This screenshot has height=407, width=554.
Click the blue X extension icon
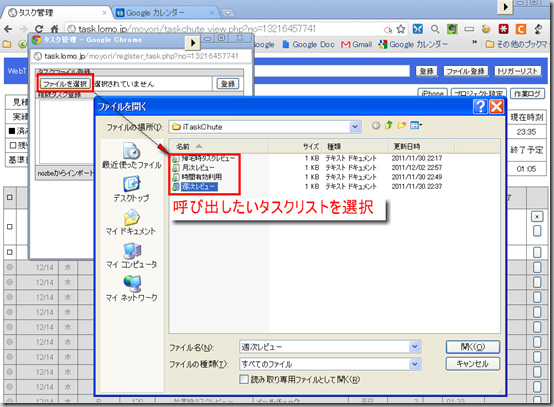point(418,29)
